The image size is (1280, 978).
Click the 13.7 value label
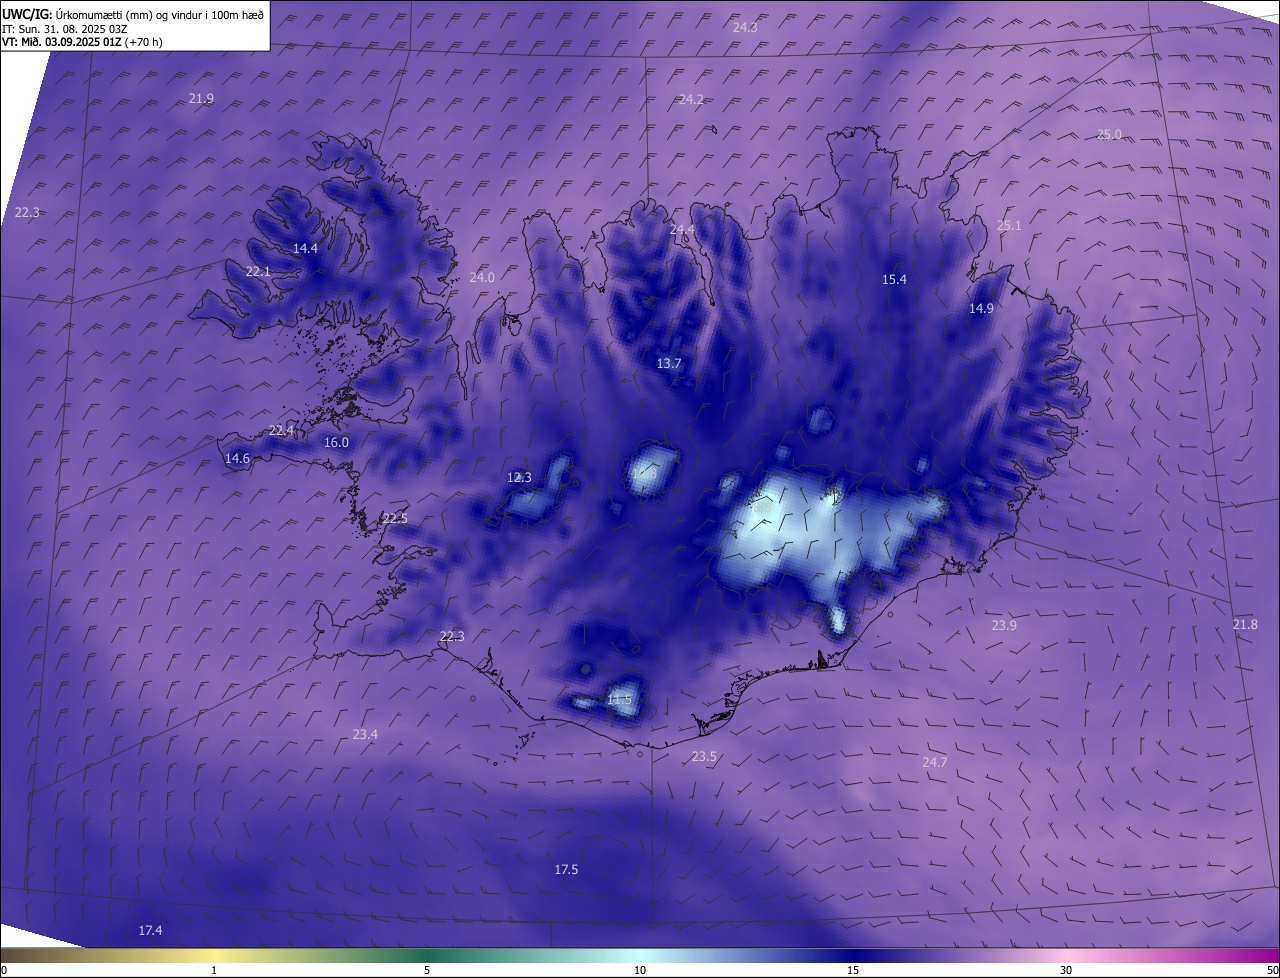pos(669,364)
